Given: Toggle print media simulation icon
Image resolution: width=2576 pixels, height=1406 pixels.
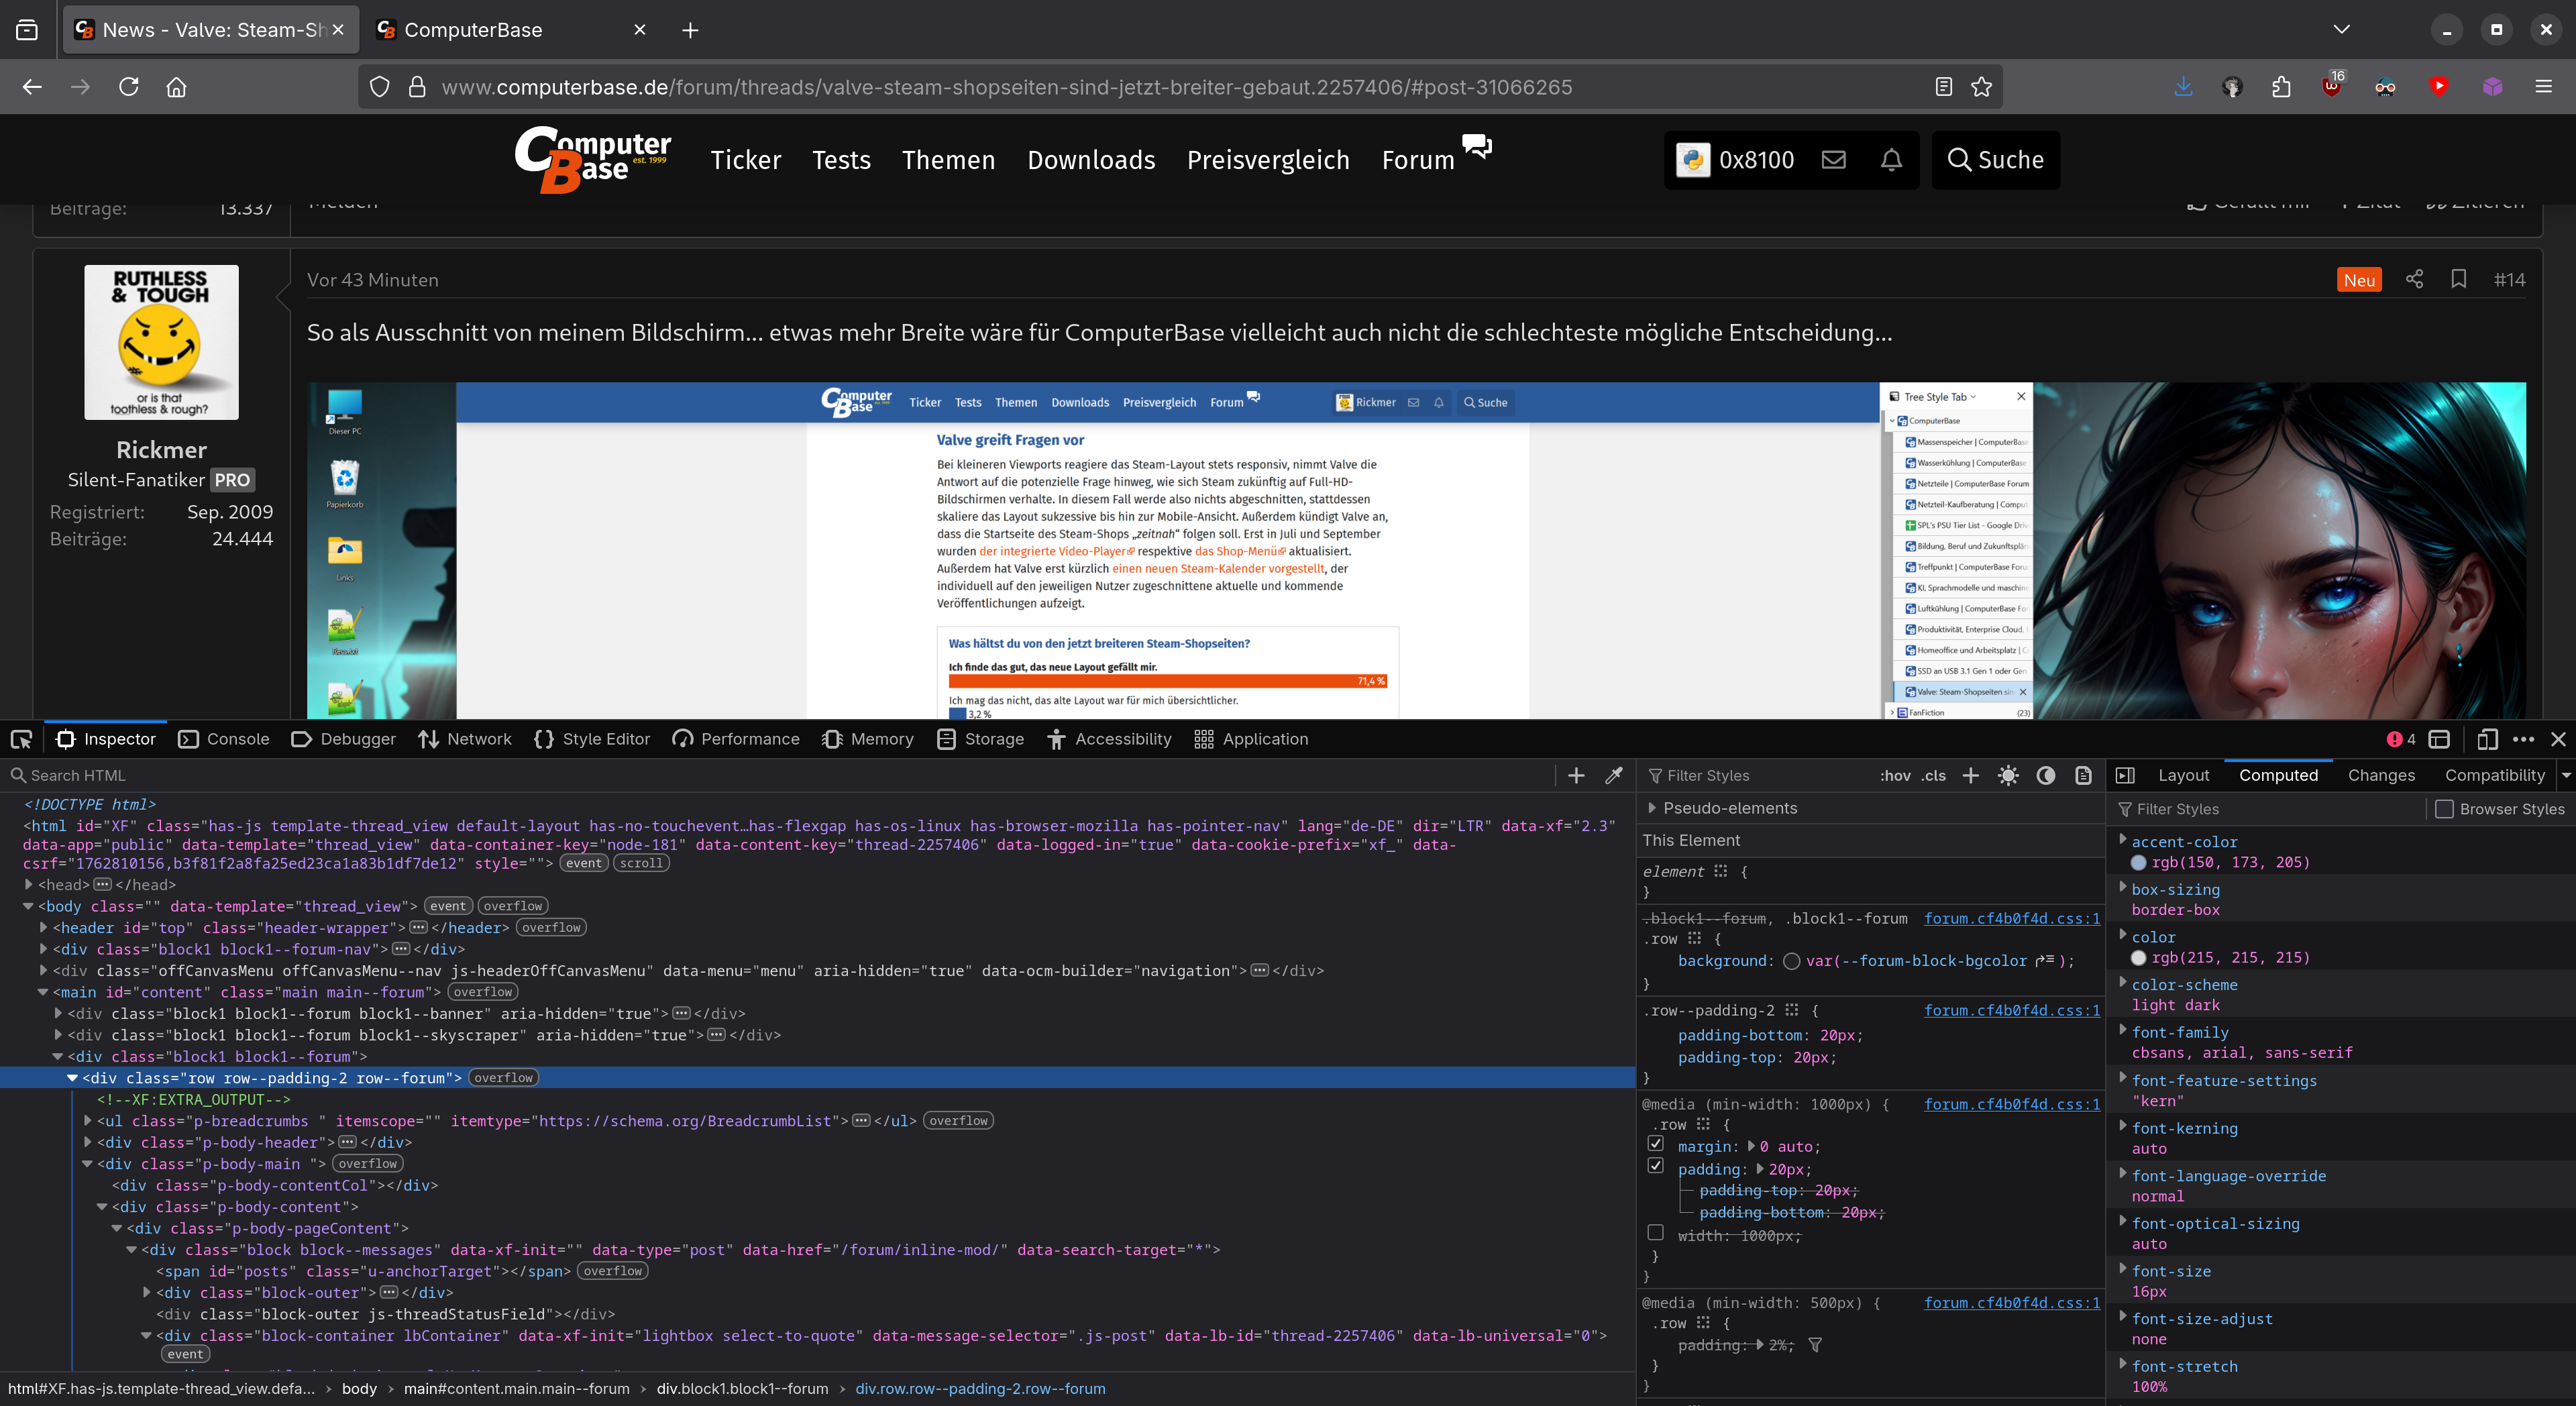Looking at the screenshot, I should [x=2083, y=775].
